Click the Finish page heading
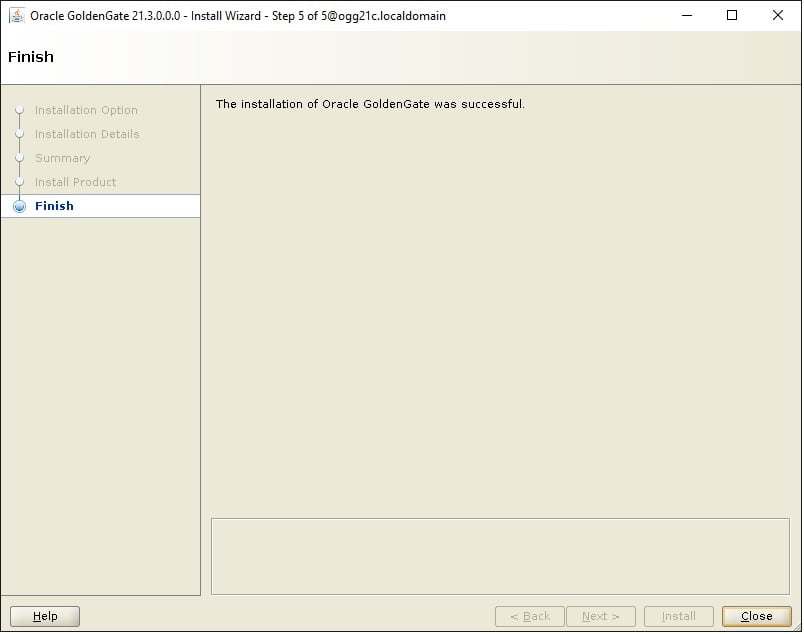The height and width of the screenshot is (634, 804). (x=31, y=56)
